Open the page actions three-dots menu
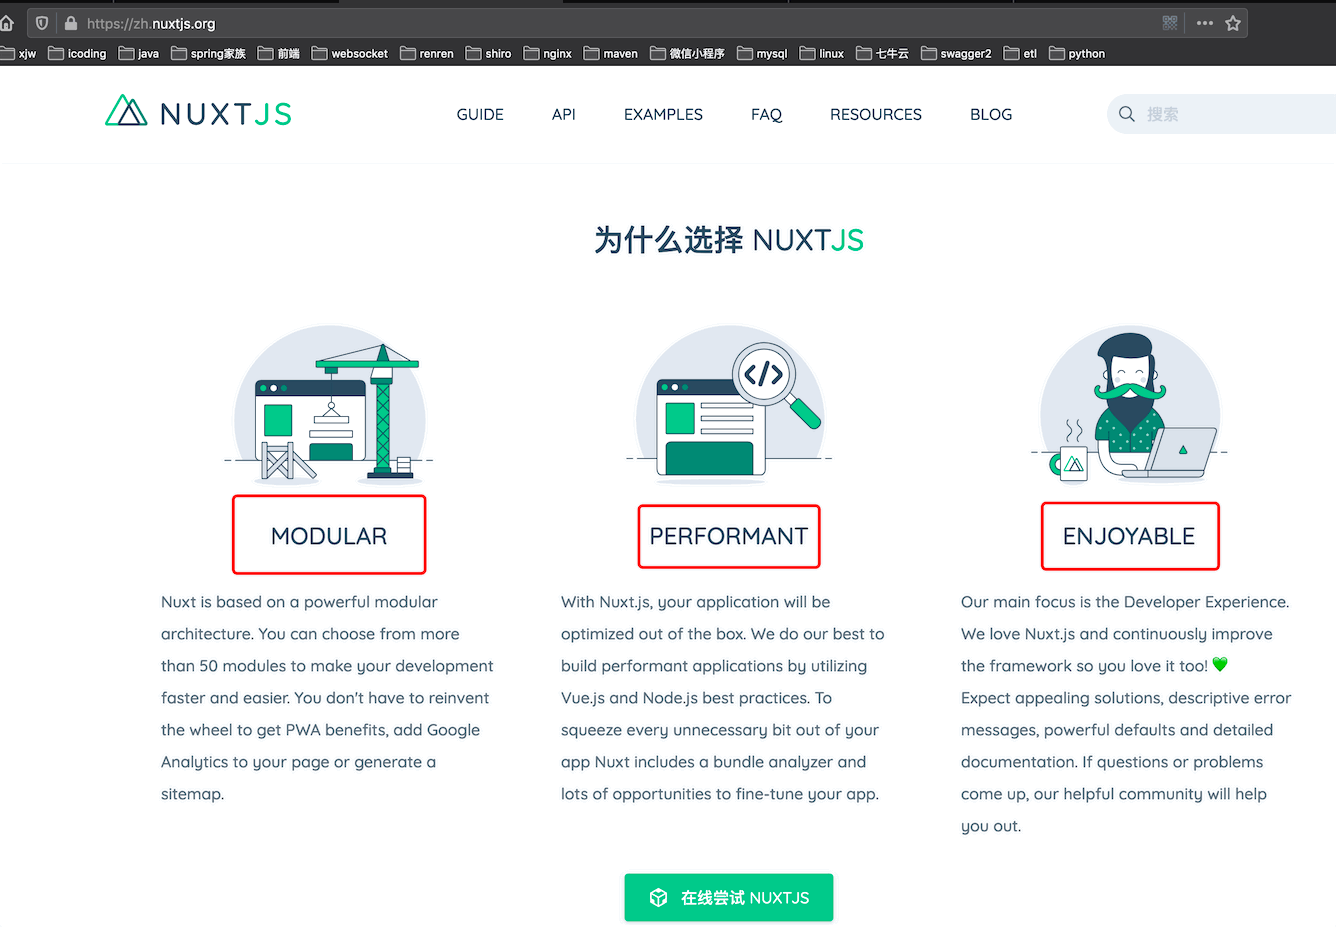Image resolution: width=1336 pixels, height=927 pixels. (x=1204, y=23)
